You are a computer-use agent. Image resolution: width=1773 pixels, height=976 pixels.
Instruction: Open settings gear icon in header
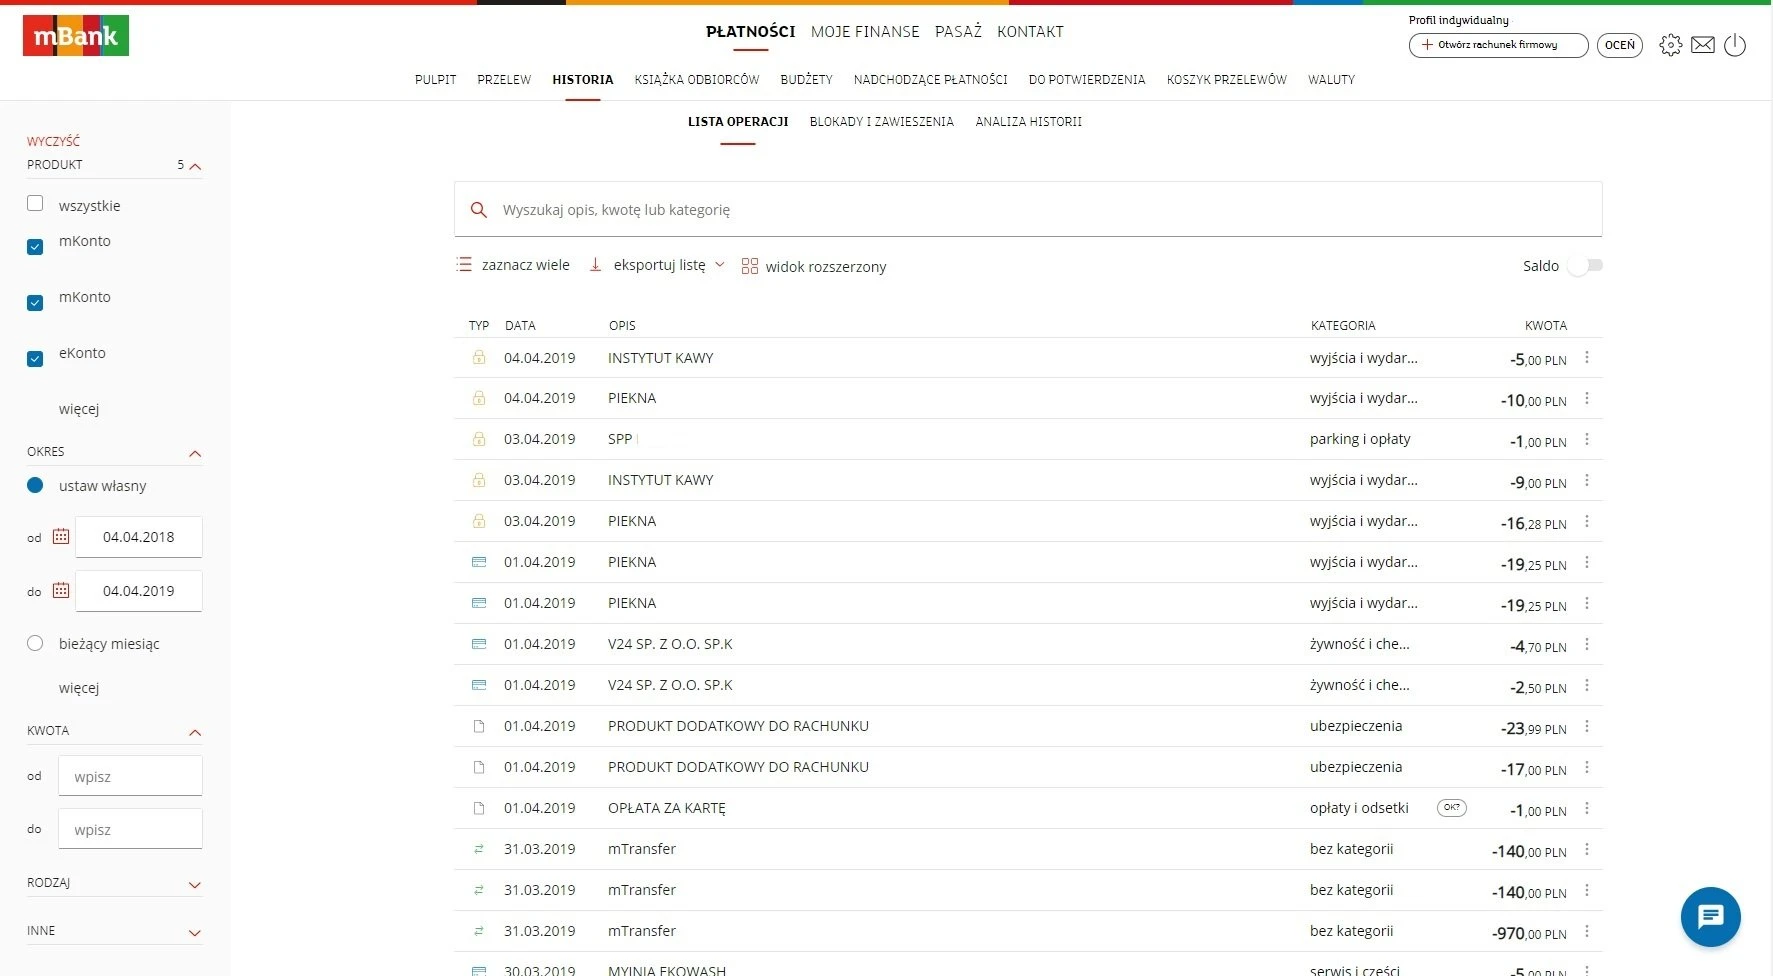(x=1670, y=45)
